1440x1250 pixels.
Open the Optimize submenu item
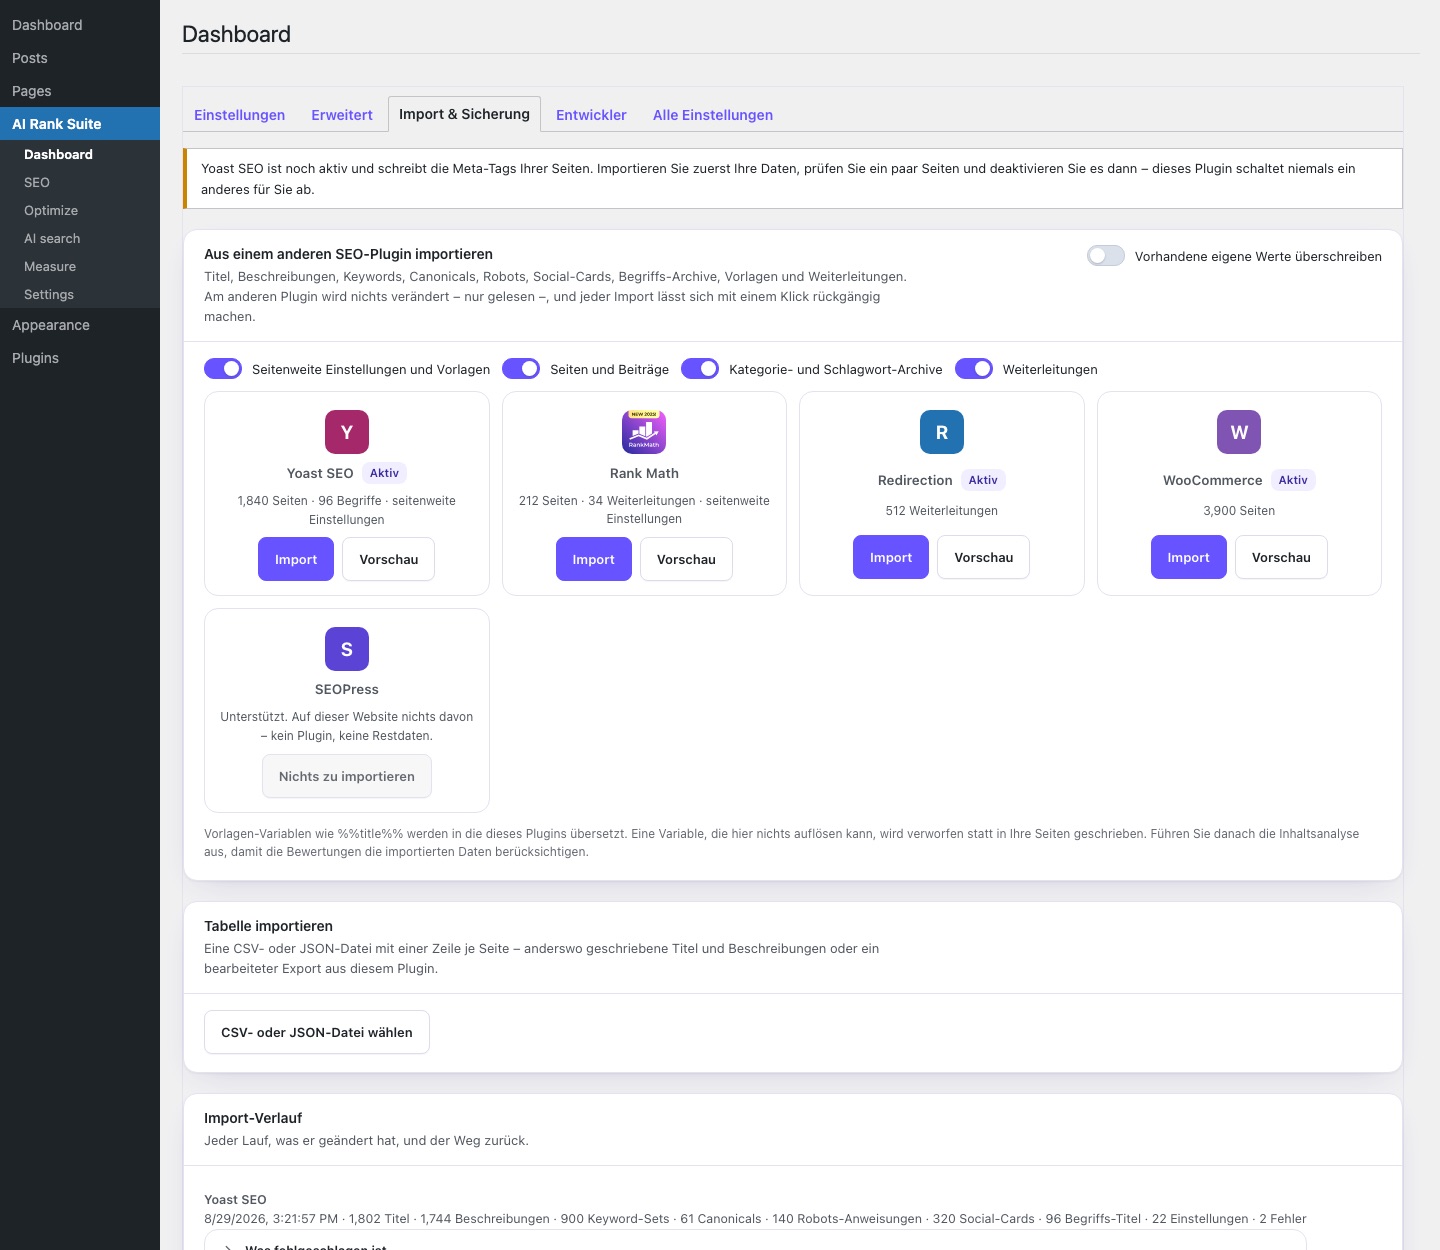tap(80, 210)
